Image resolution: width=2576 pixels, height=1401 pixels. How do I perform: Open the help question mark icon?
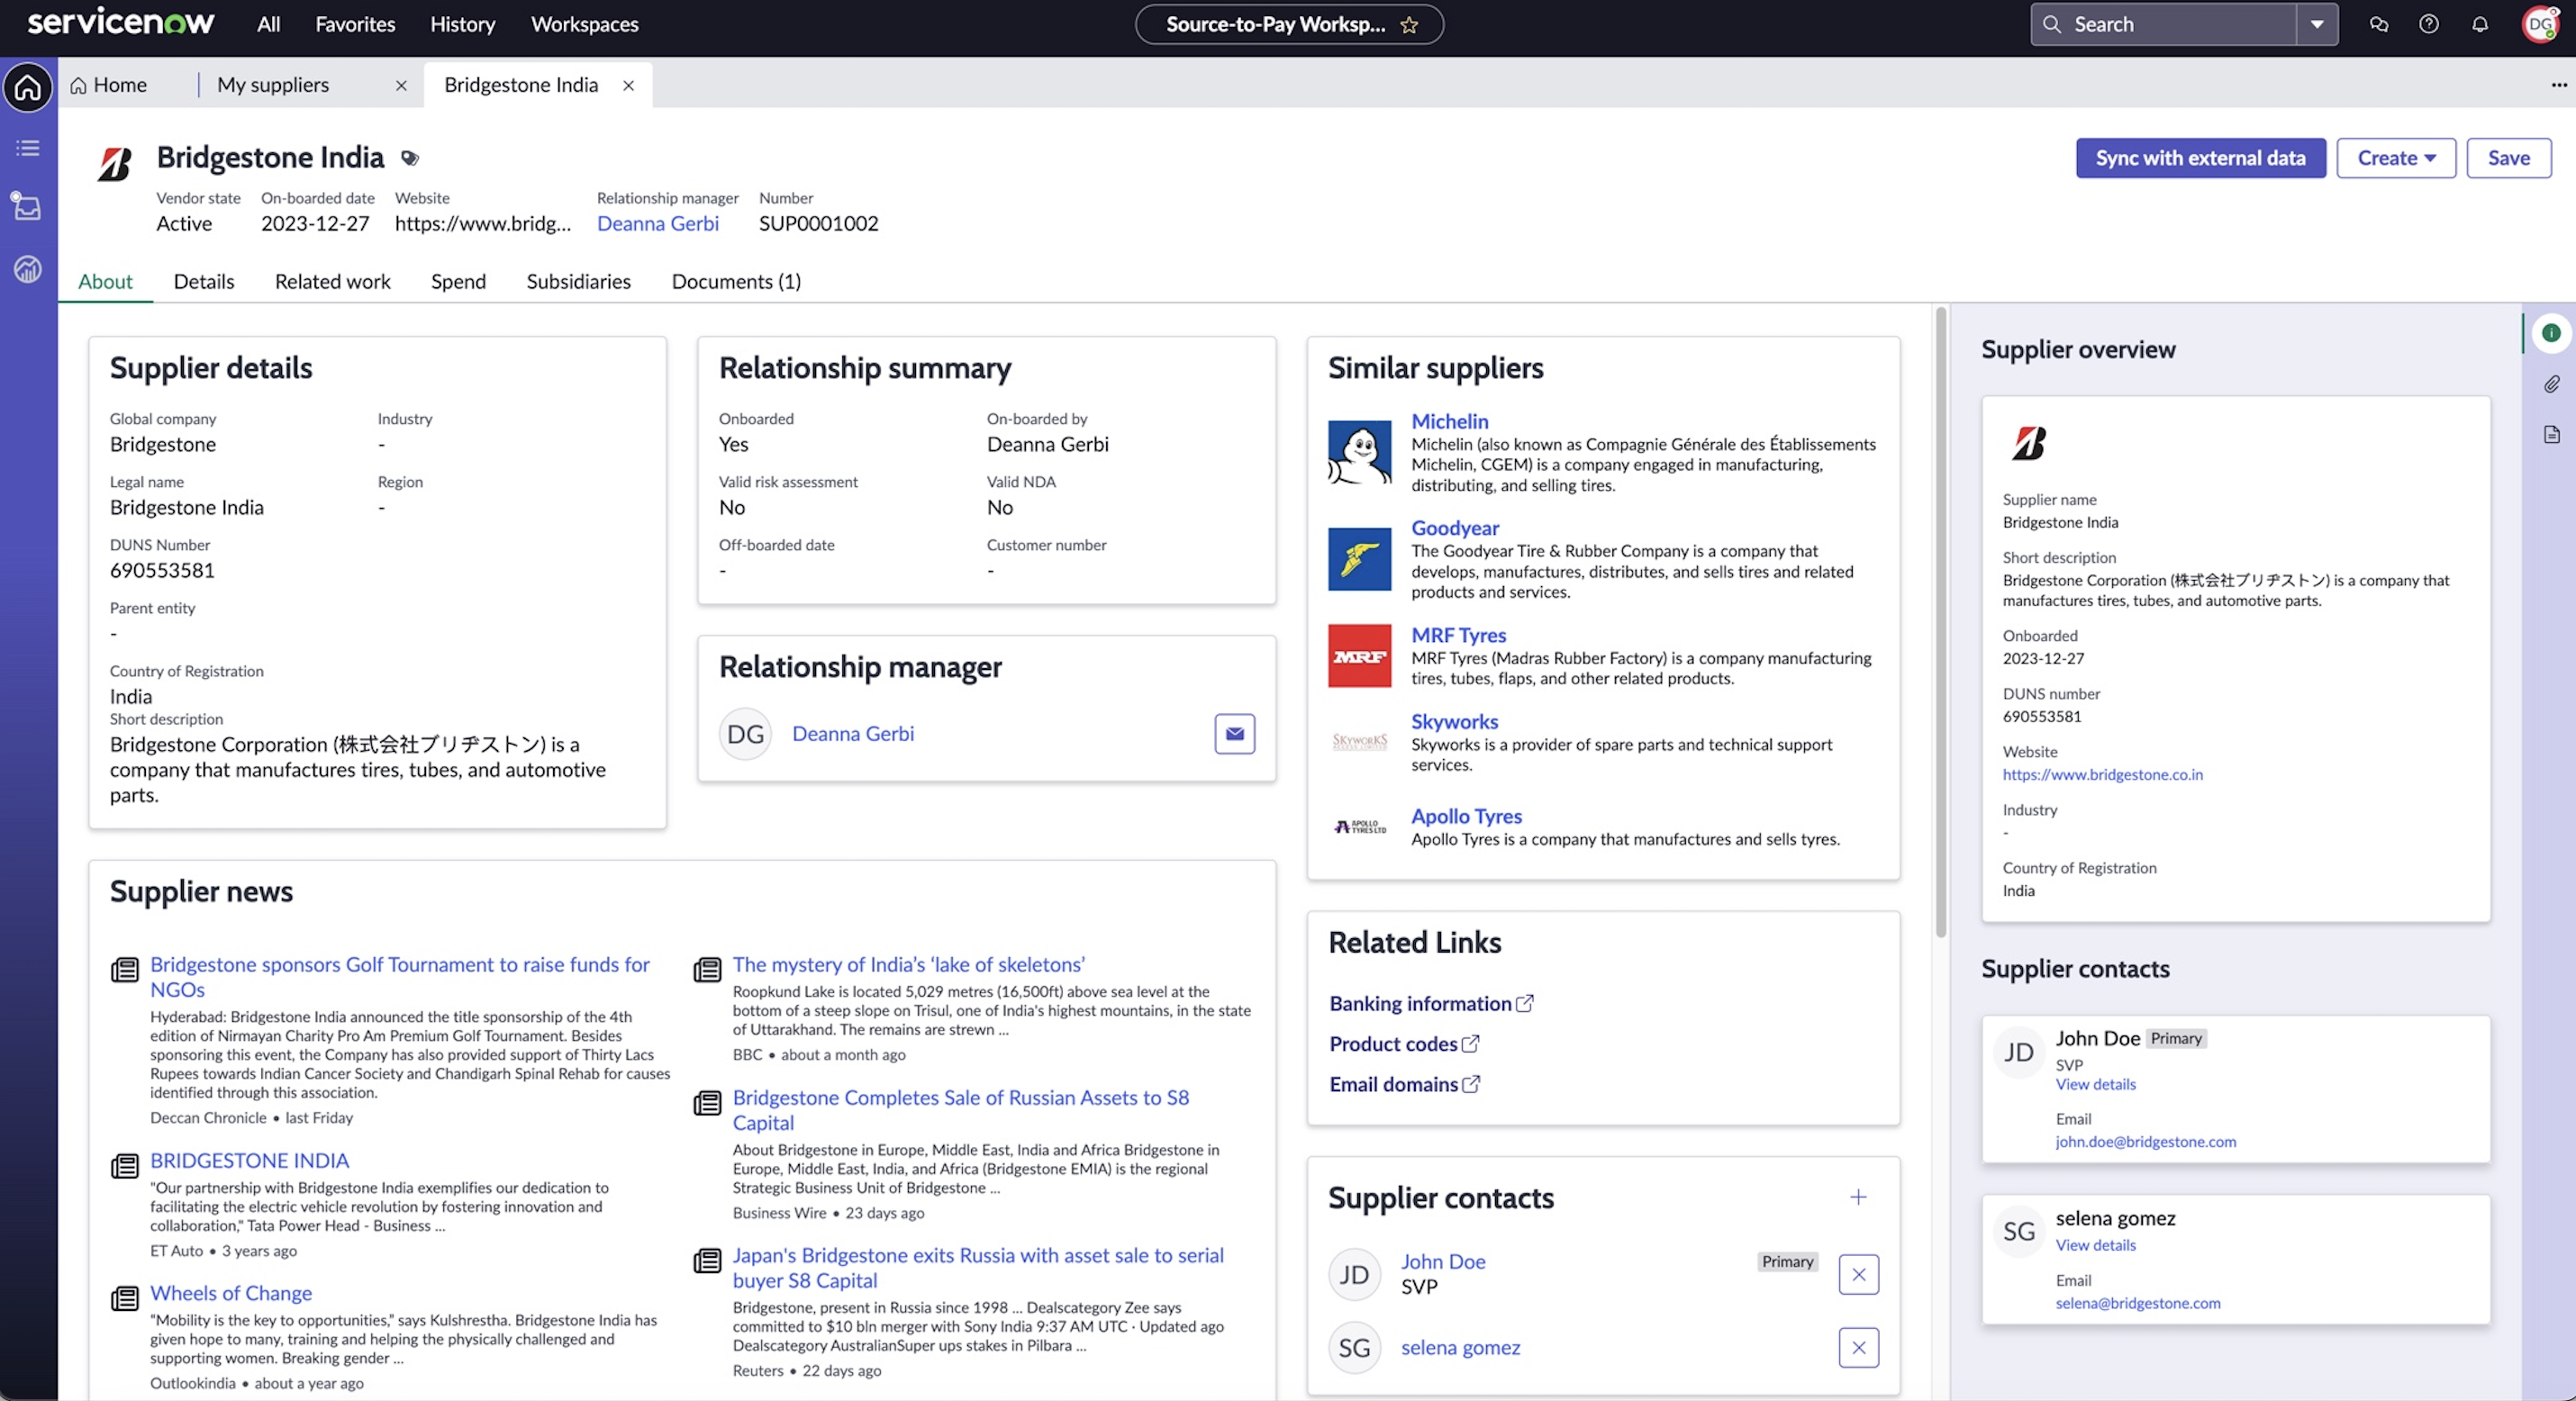[x=2429, y=24]
